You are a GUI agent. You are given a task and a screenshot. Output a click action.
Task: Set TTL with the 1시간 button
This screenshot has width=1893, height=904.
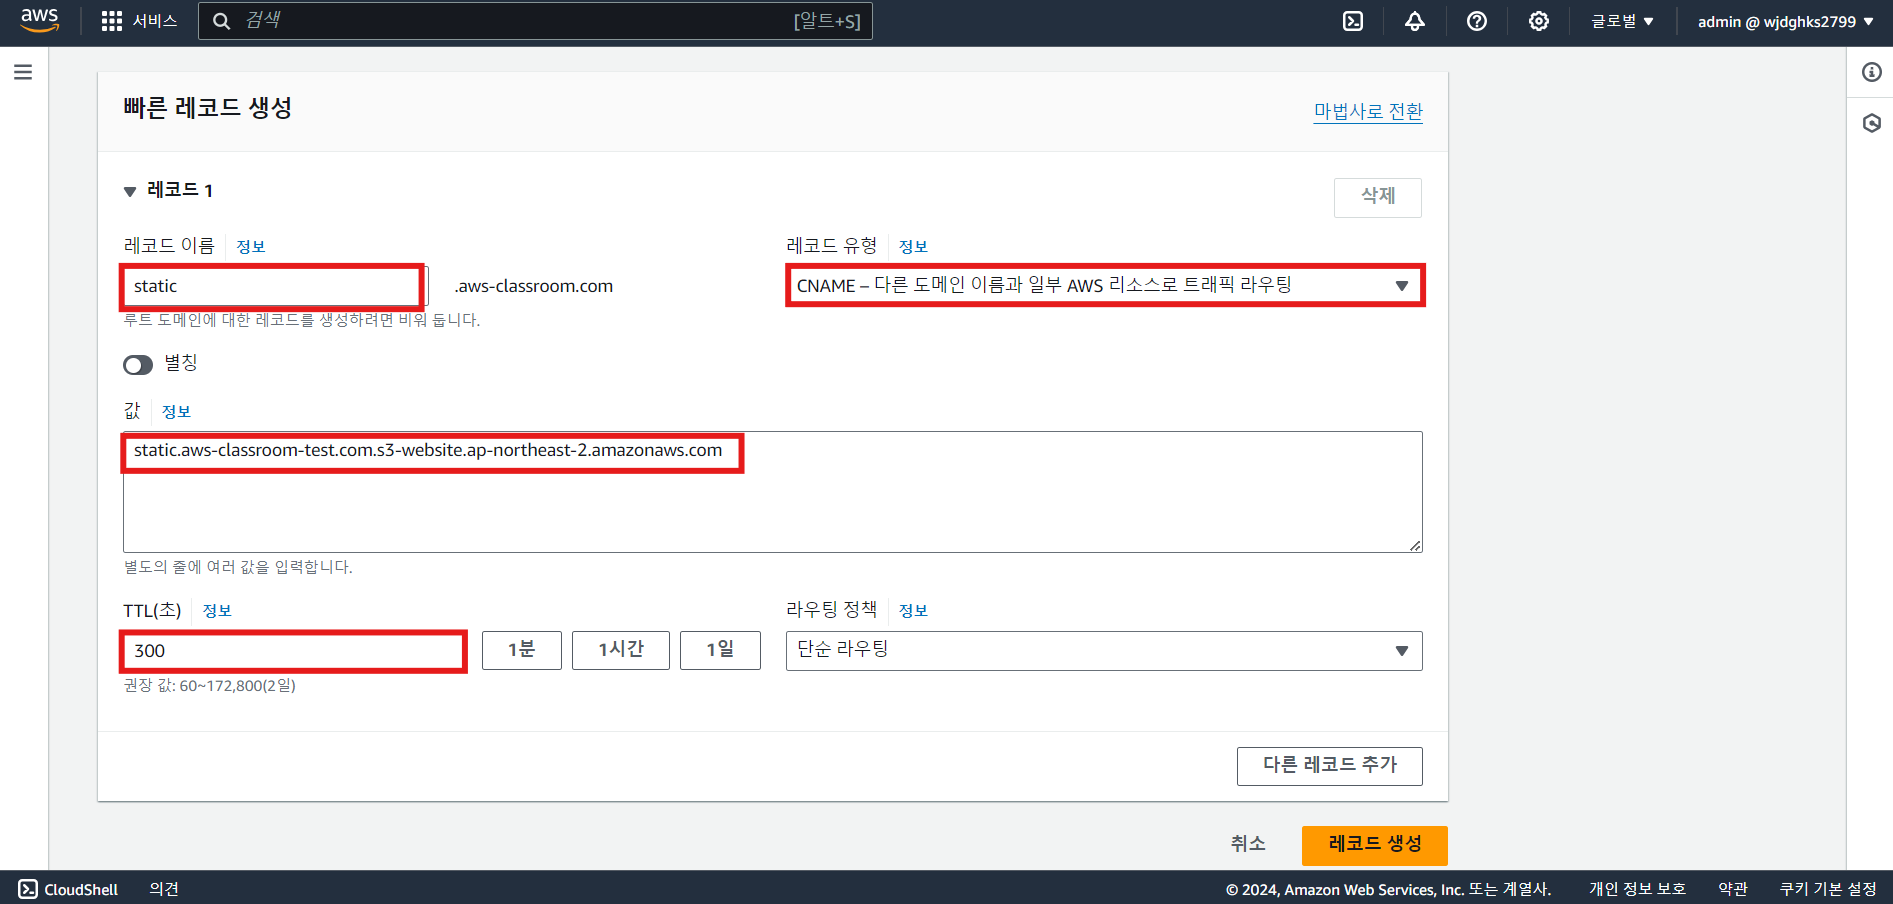pyautogui.click(x=621, y=650)
